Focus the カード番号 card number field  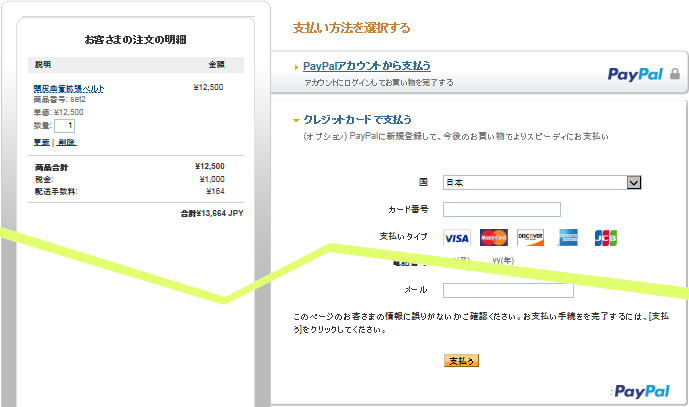[x=501, y=209]
